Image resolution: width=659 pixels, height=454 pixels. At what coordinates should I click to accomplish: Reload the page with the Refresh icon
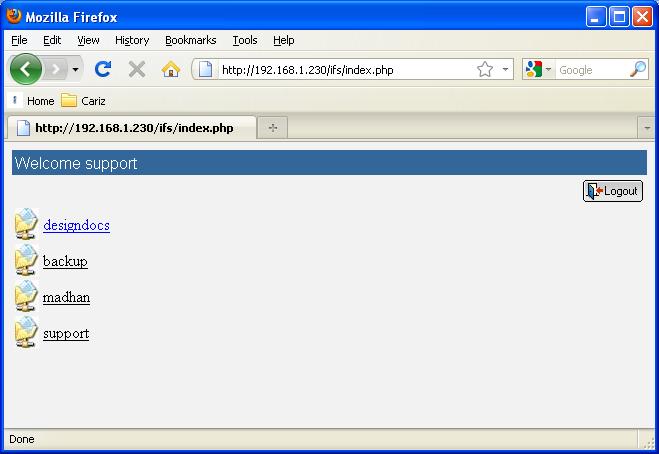[x=103, y=69]
